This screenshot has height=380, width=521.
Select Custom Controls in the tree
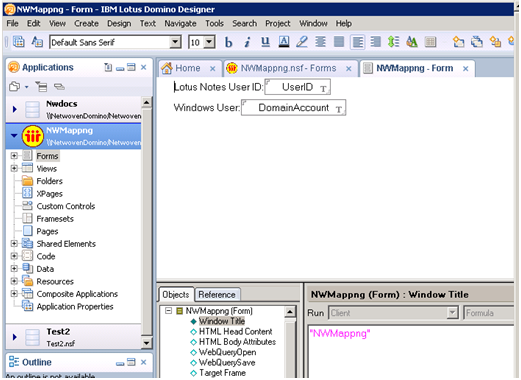[x=66, y=206]
